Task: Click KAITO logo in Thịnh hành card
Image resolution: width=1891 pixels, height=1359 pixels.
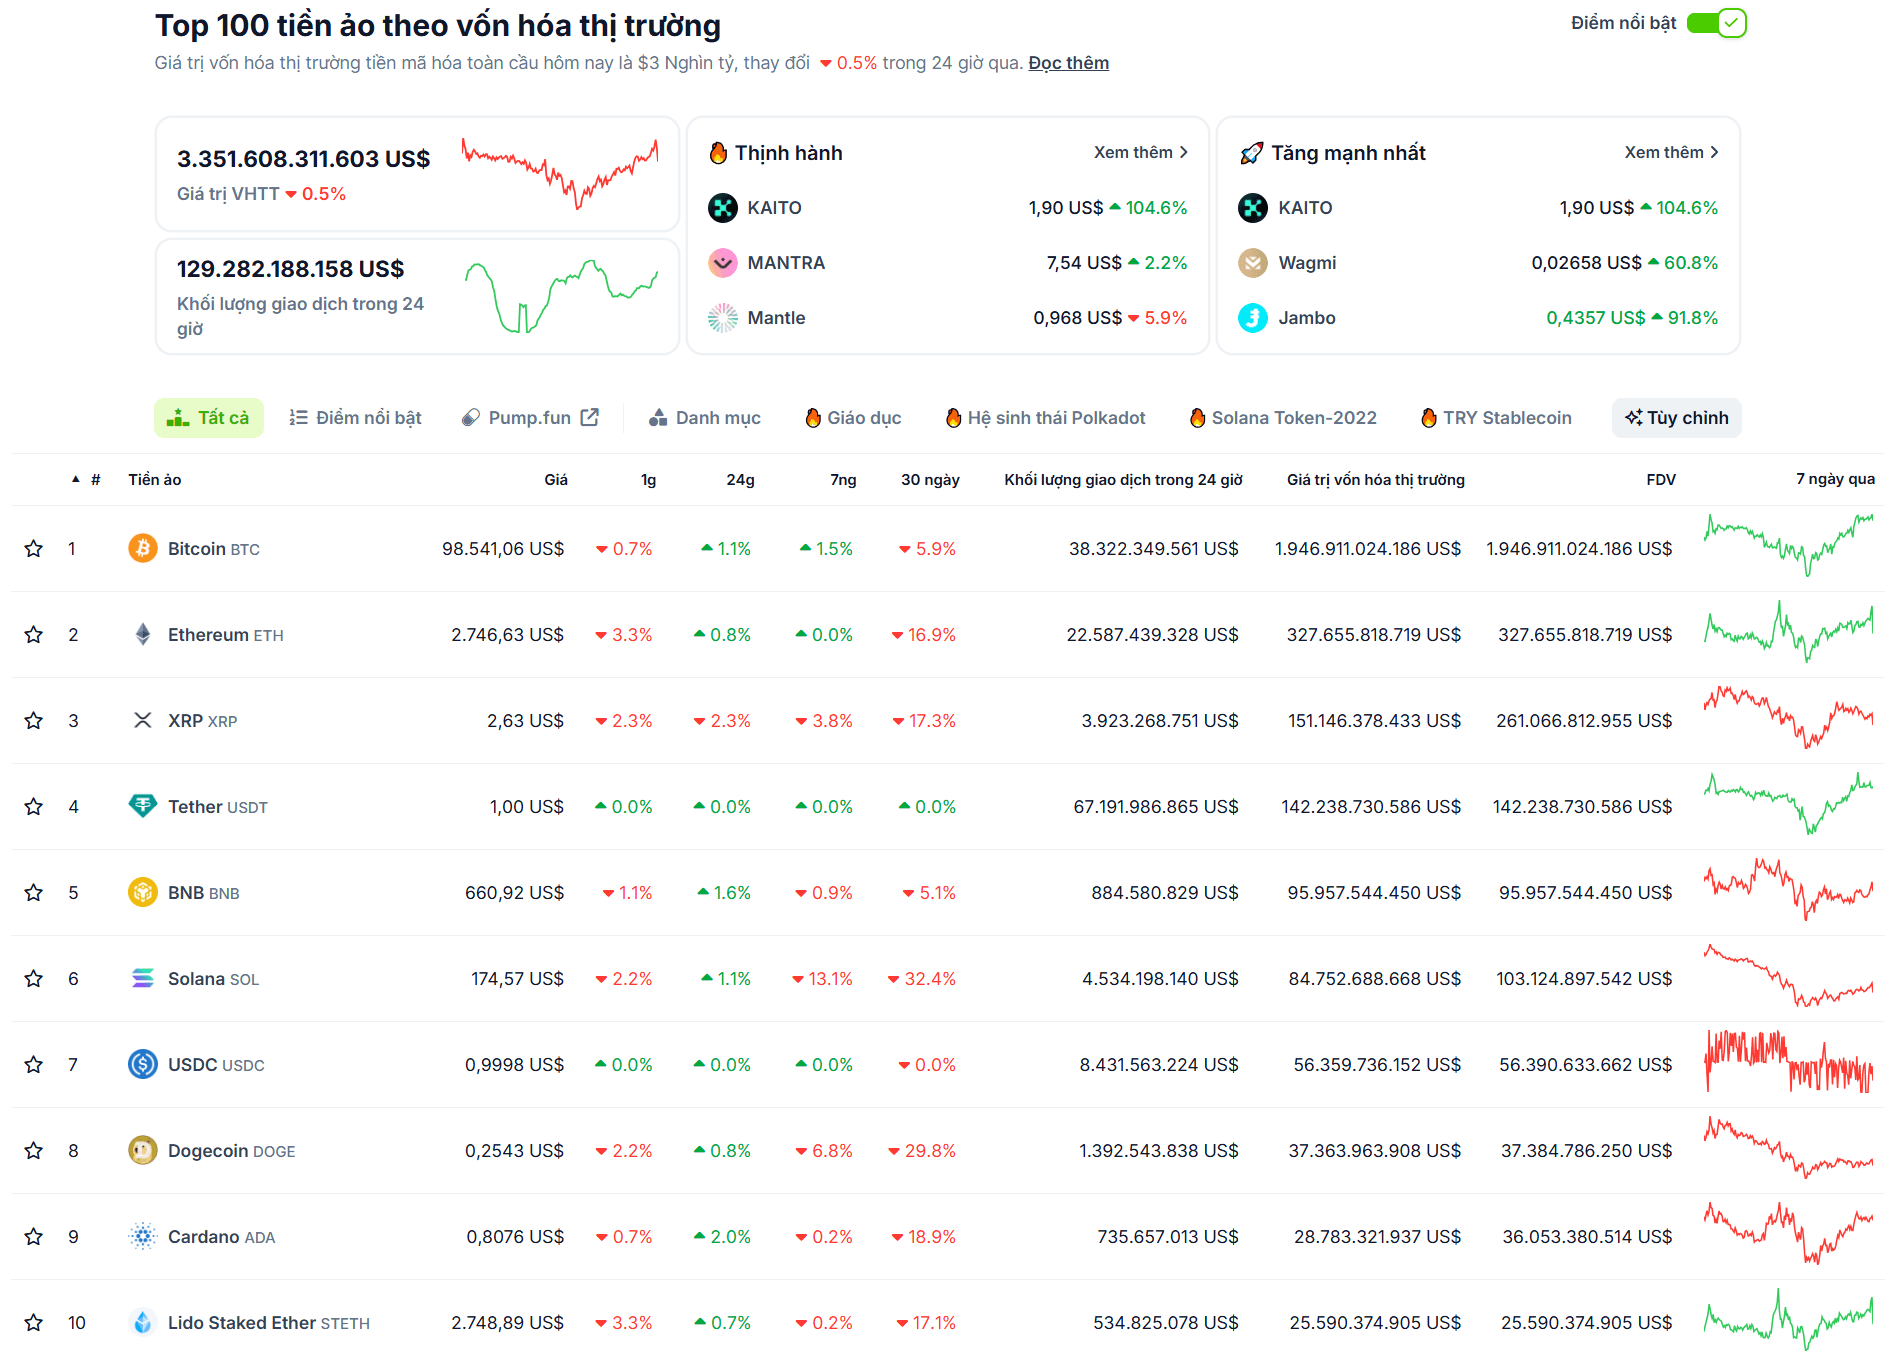Action: coord(723,208)
